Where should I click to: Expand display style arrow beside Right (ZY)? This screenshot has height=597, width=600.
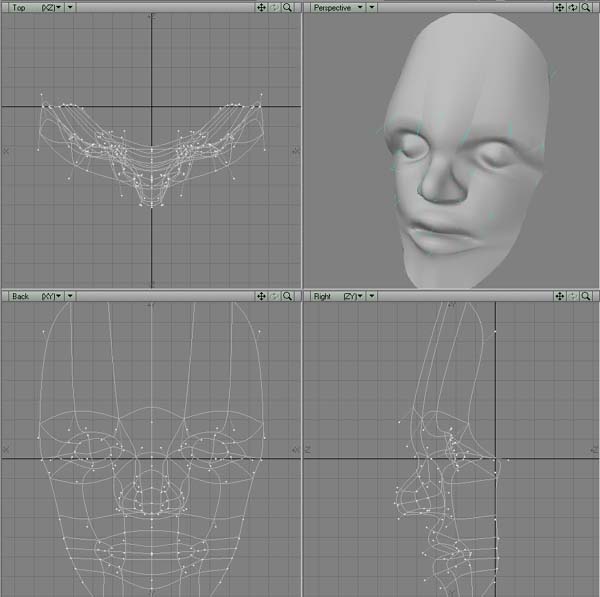(x=372, y=296)
